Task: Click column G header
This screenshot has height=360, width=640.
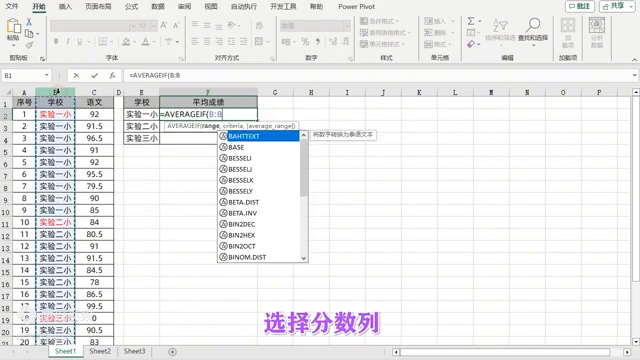Action: (x=275, y=93)
